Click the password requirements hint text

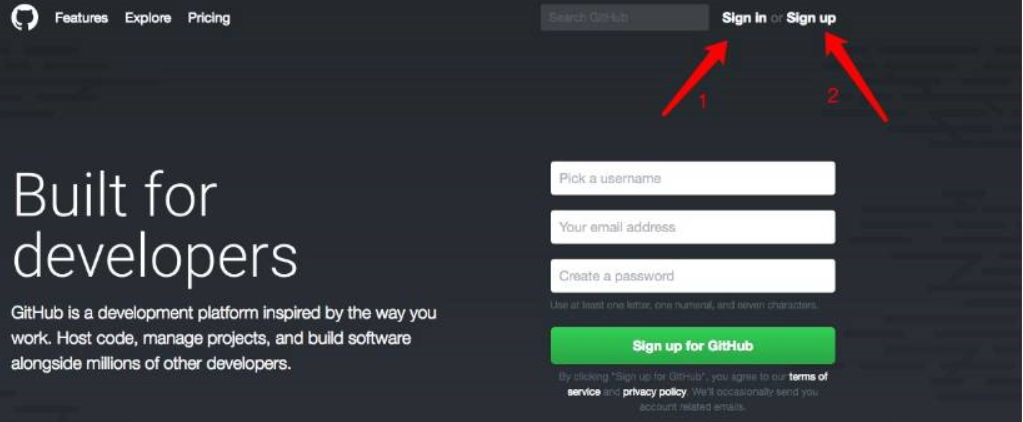point(684,305)
